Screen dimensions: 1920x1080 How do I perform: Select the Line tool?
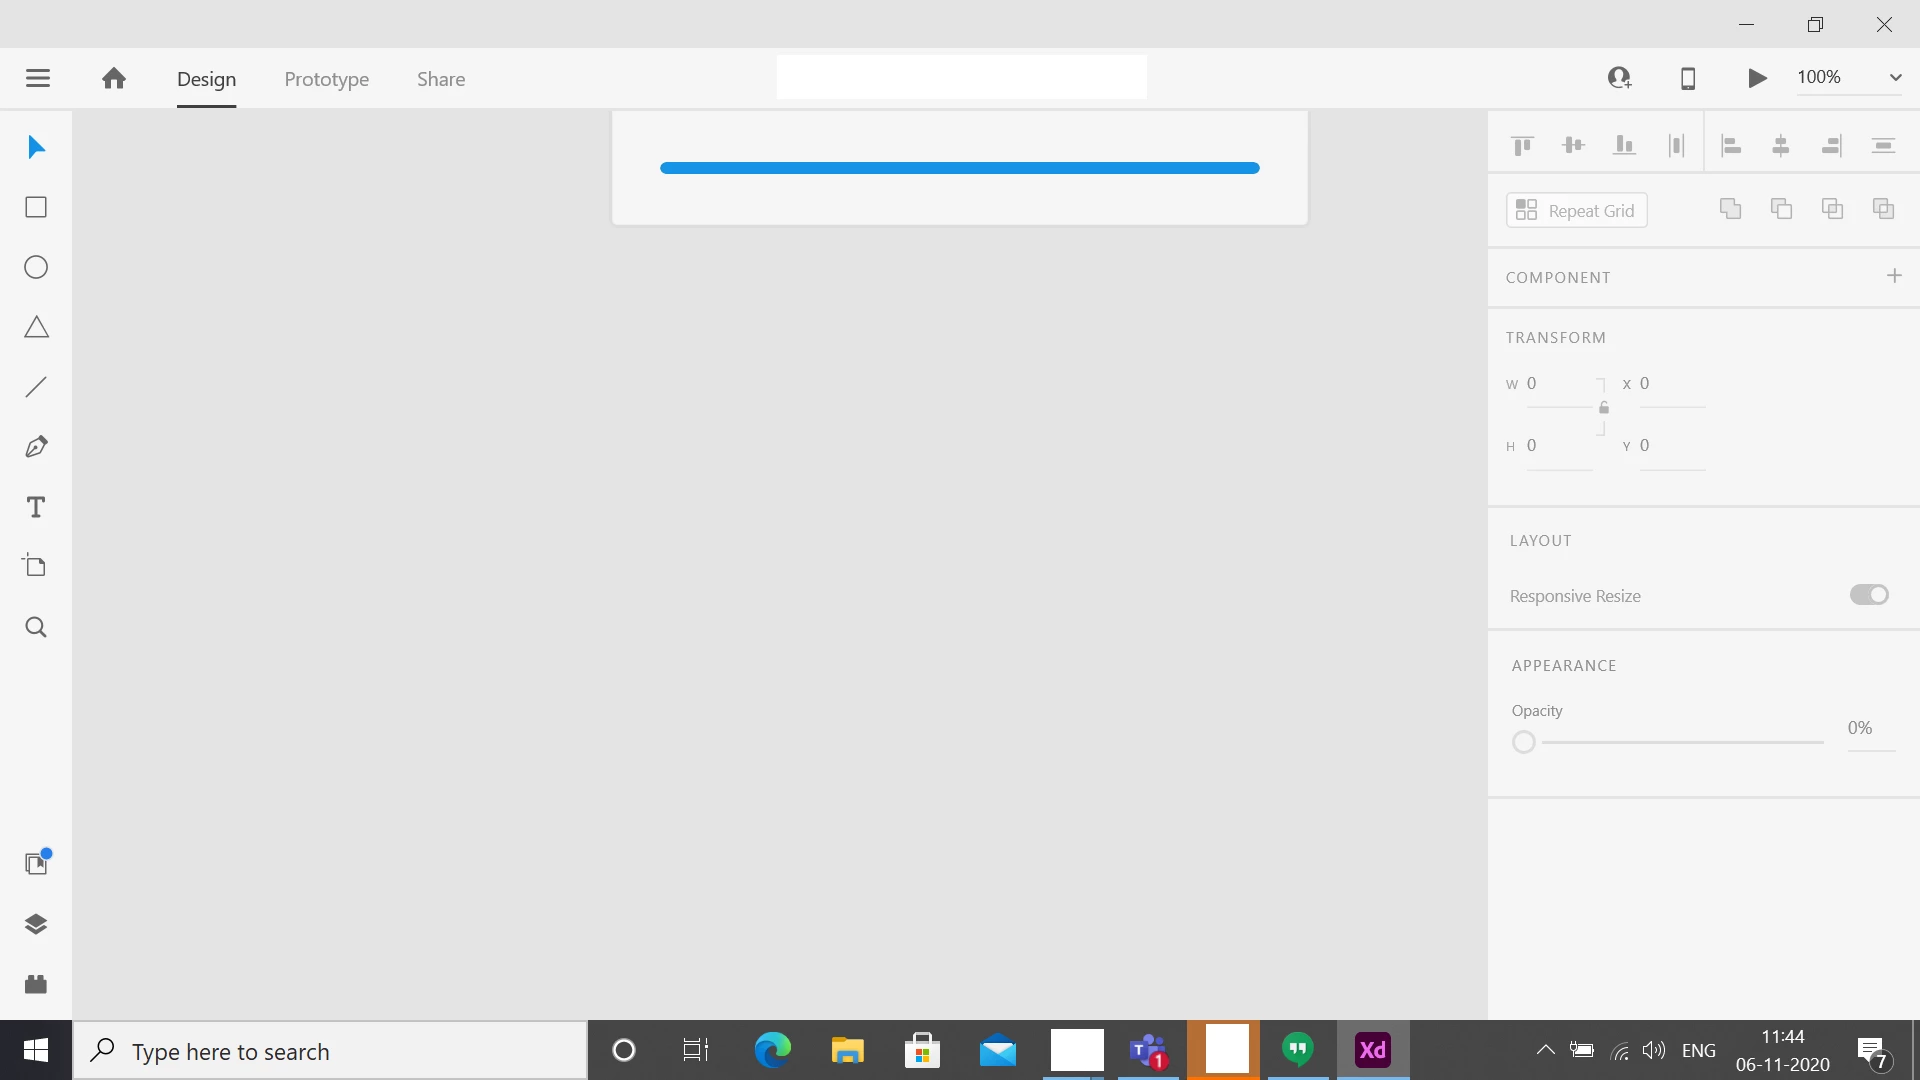click(36, 387)
